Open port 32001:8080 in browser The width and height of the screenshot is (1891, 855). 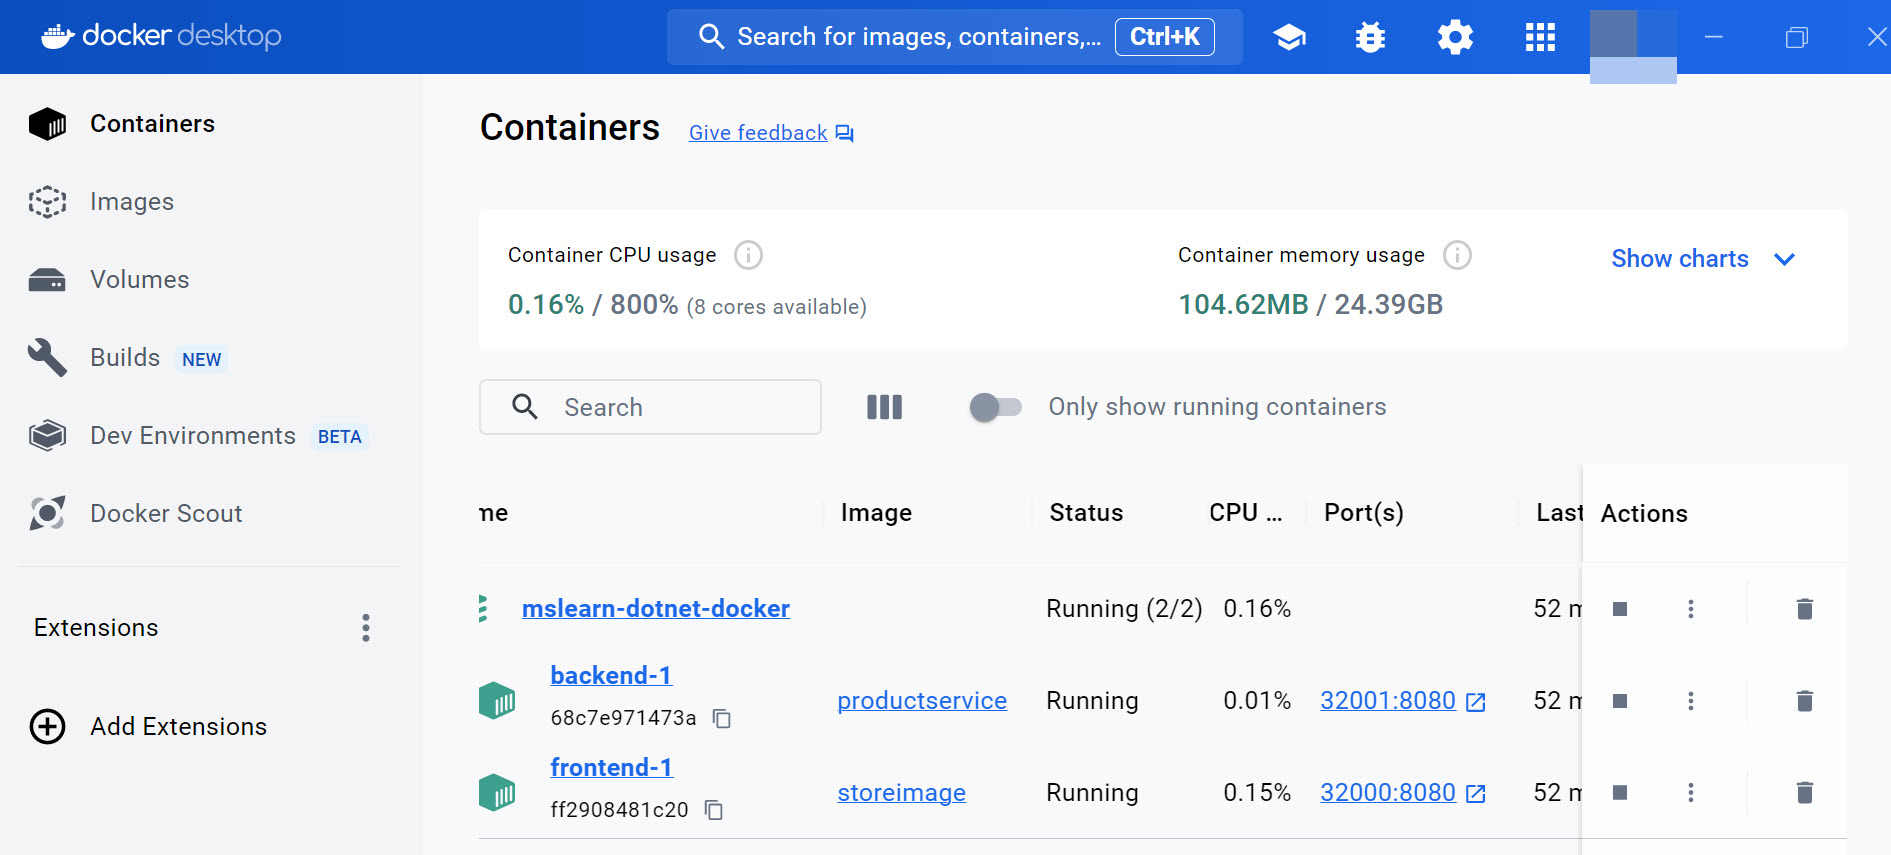point(1402,701)
